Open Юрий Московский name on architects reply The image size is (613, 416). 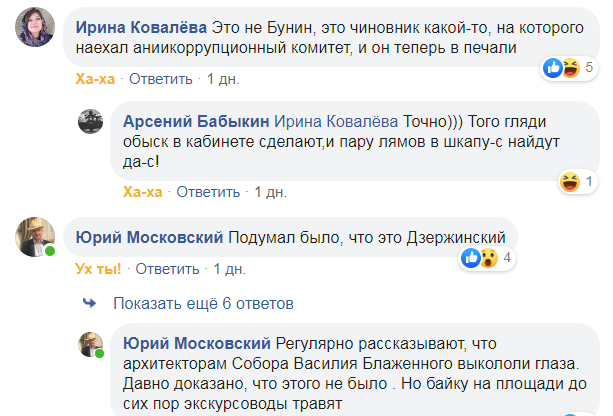tap(195, 342)
